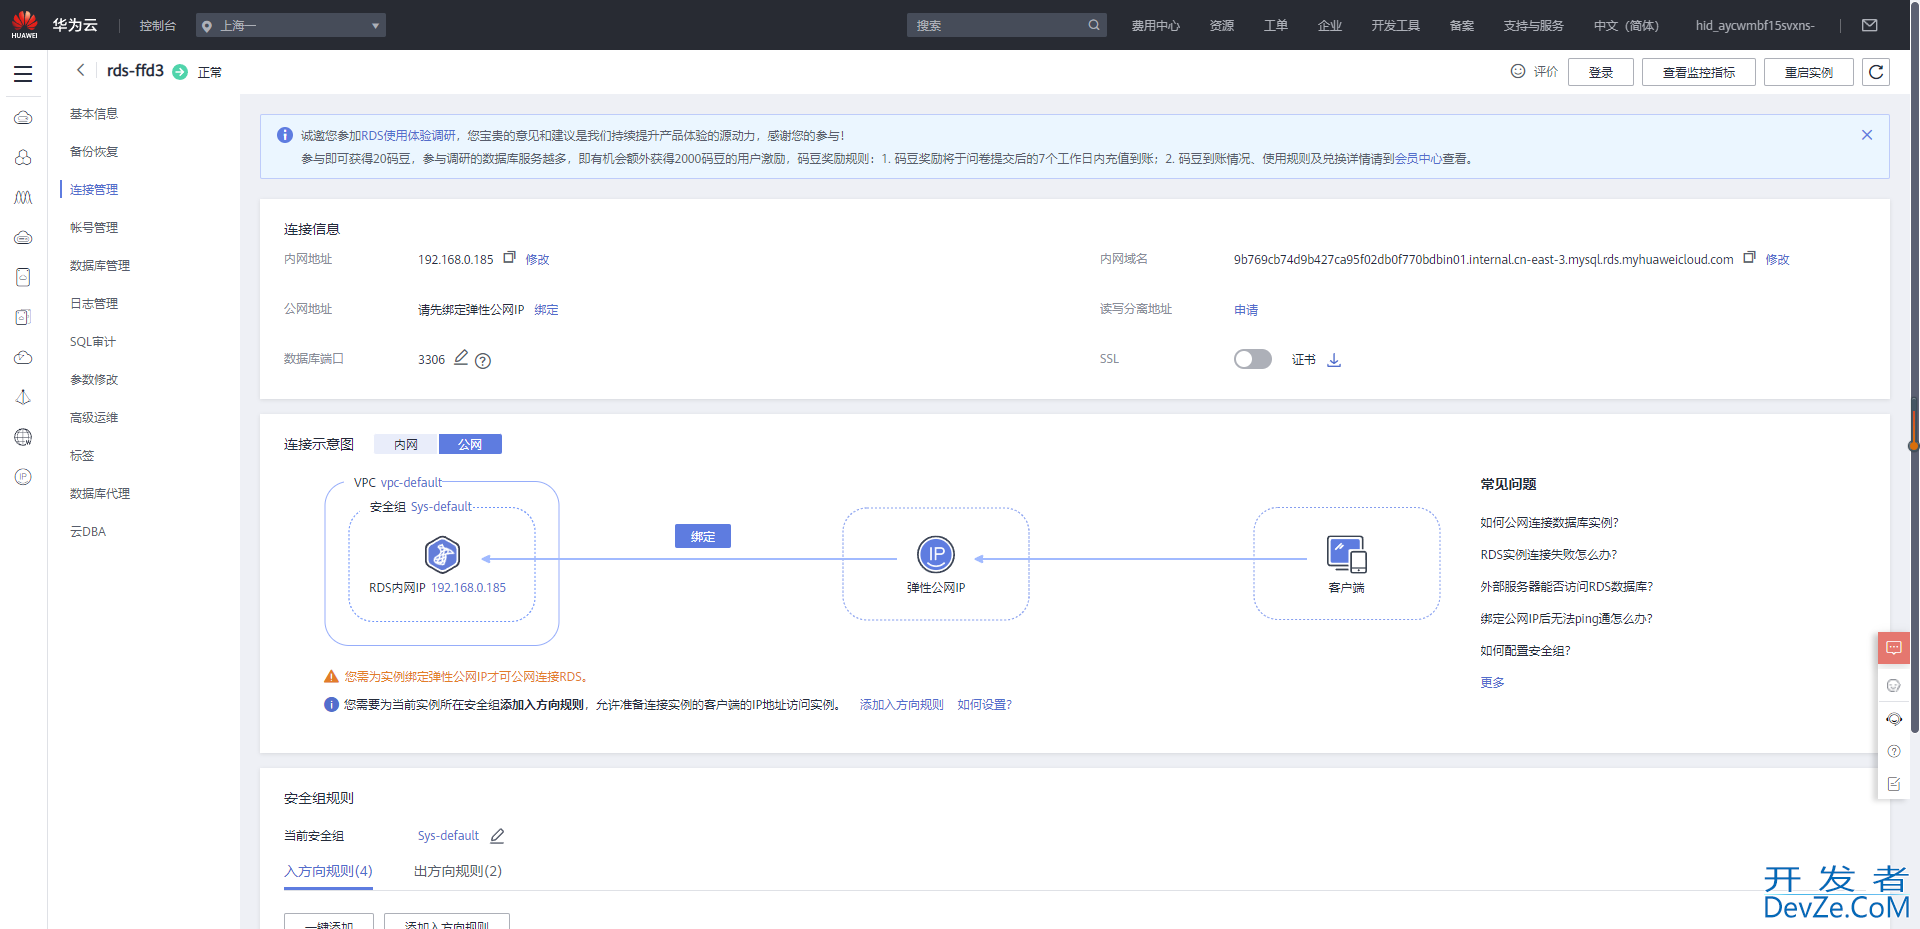Open the customer service headset icon
The width and height of the screenshot is (1920, 929).
click(x=1894, y=719)
